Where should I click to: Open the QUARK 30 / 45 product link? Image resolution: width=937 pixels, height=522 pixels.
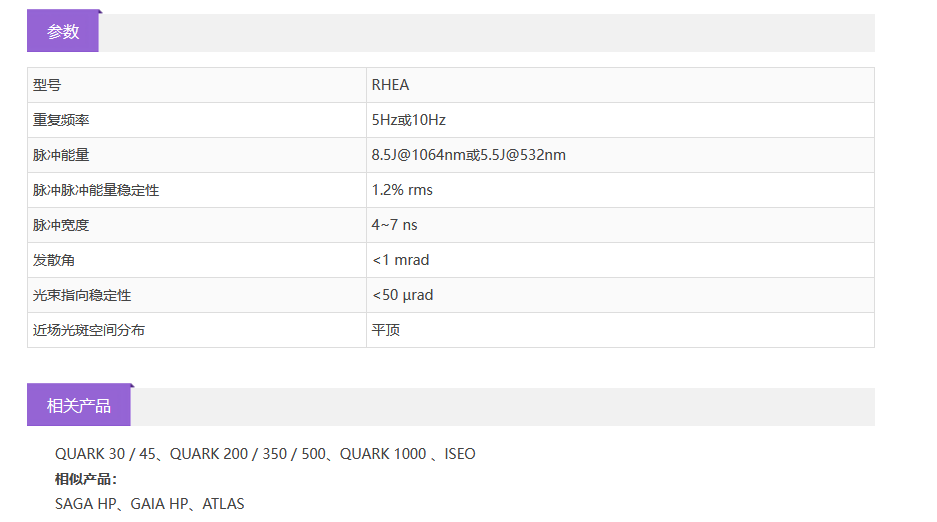(x=105, y=454)
